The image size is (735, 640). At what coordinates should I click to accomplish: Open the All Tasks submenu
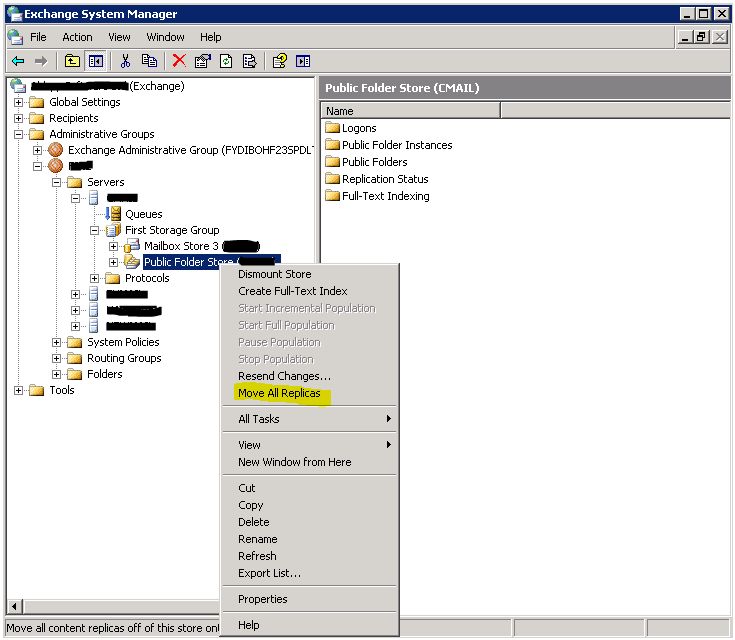pyautogui.click(x=309, y=419)
